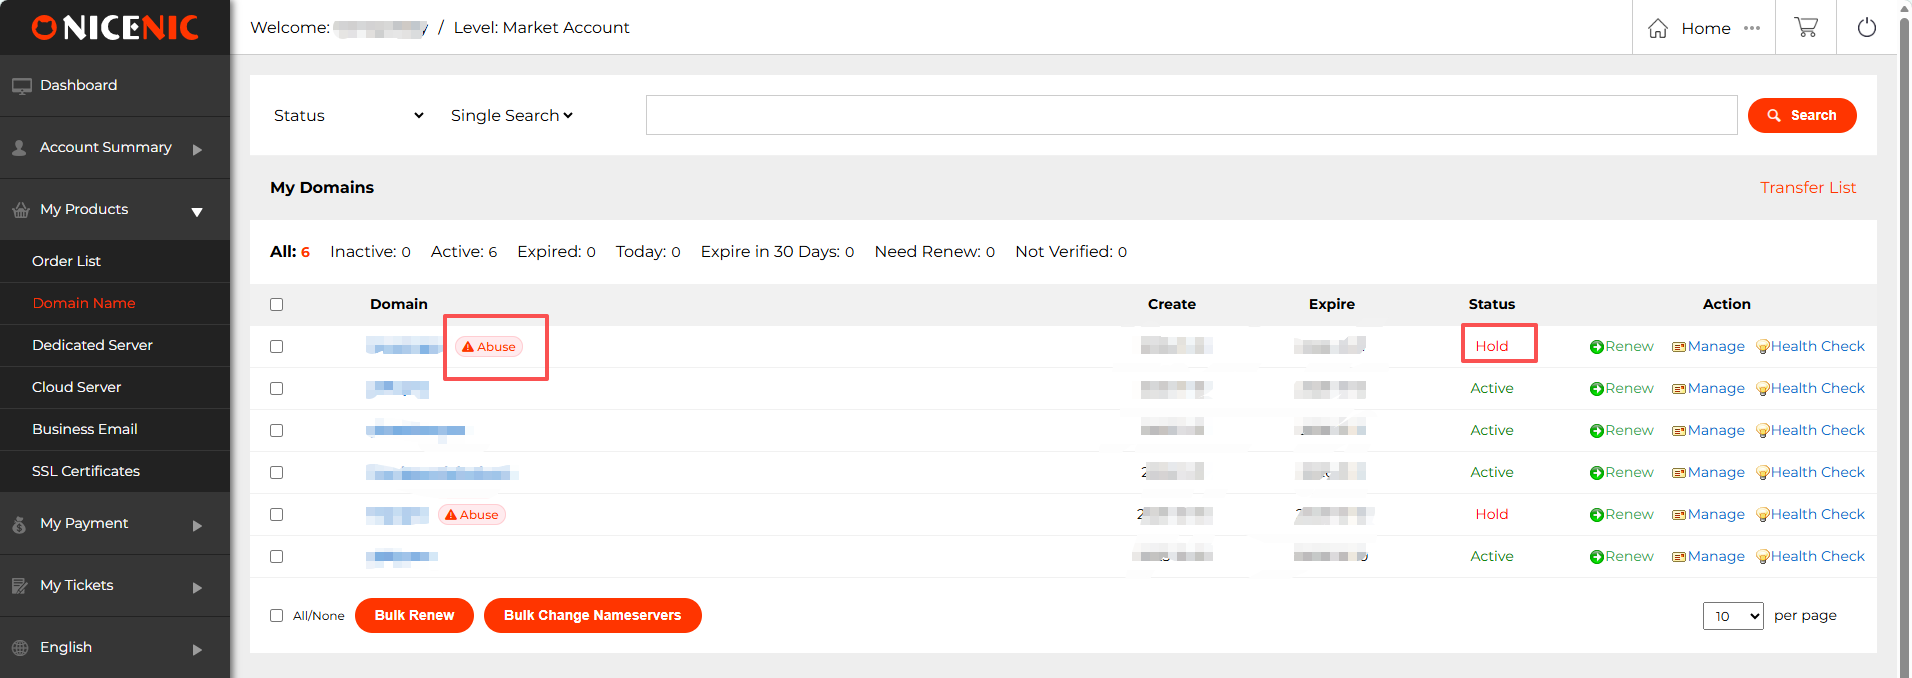
Task: Open the Transfer List link
Action: click(x=1807, y=188)
